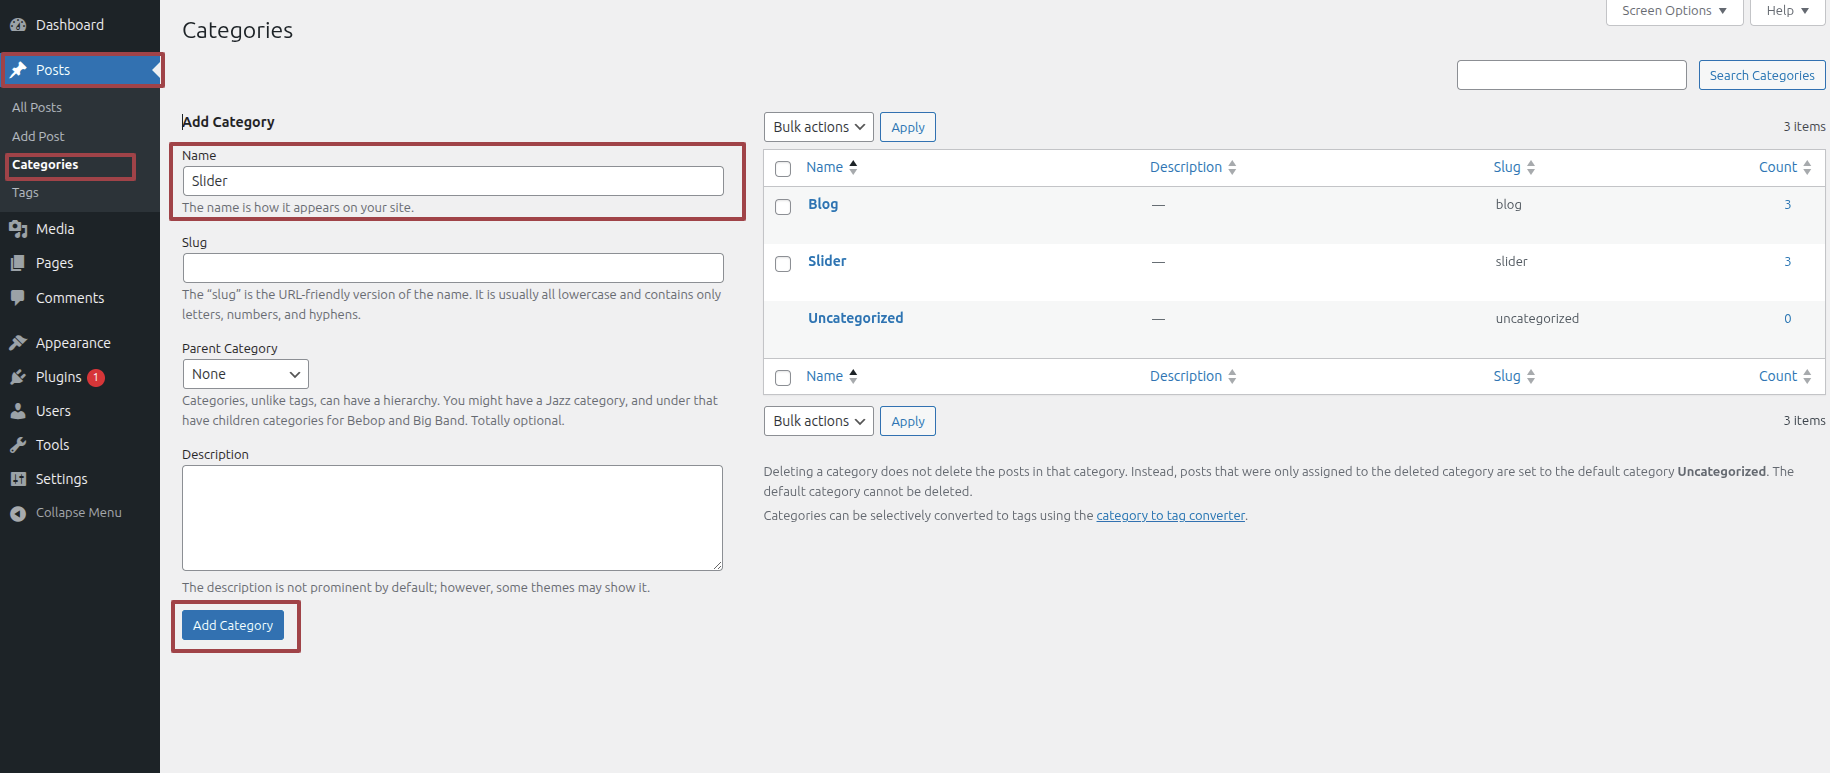The height and width of the screenshot is (773, 1830).
Task: Click sort arrows beside top Description header
Action: coord(1232,167)
